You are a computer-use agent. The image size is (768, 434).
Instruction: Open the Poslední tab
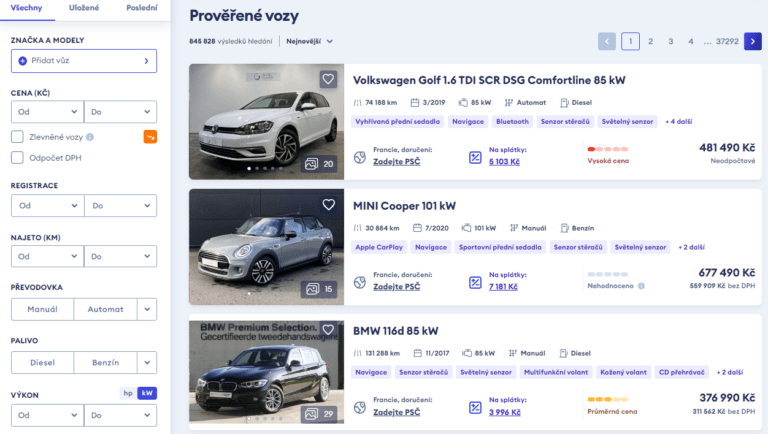point(141,7)
